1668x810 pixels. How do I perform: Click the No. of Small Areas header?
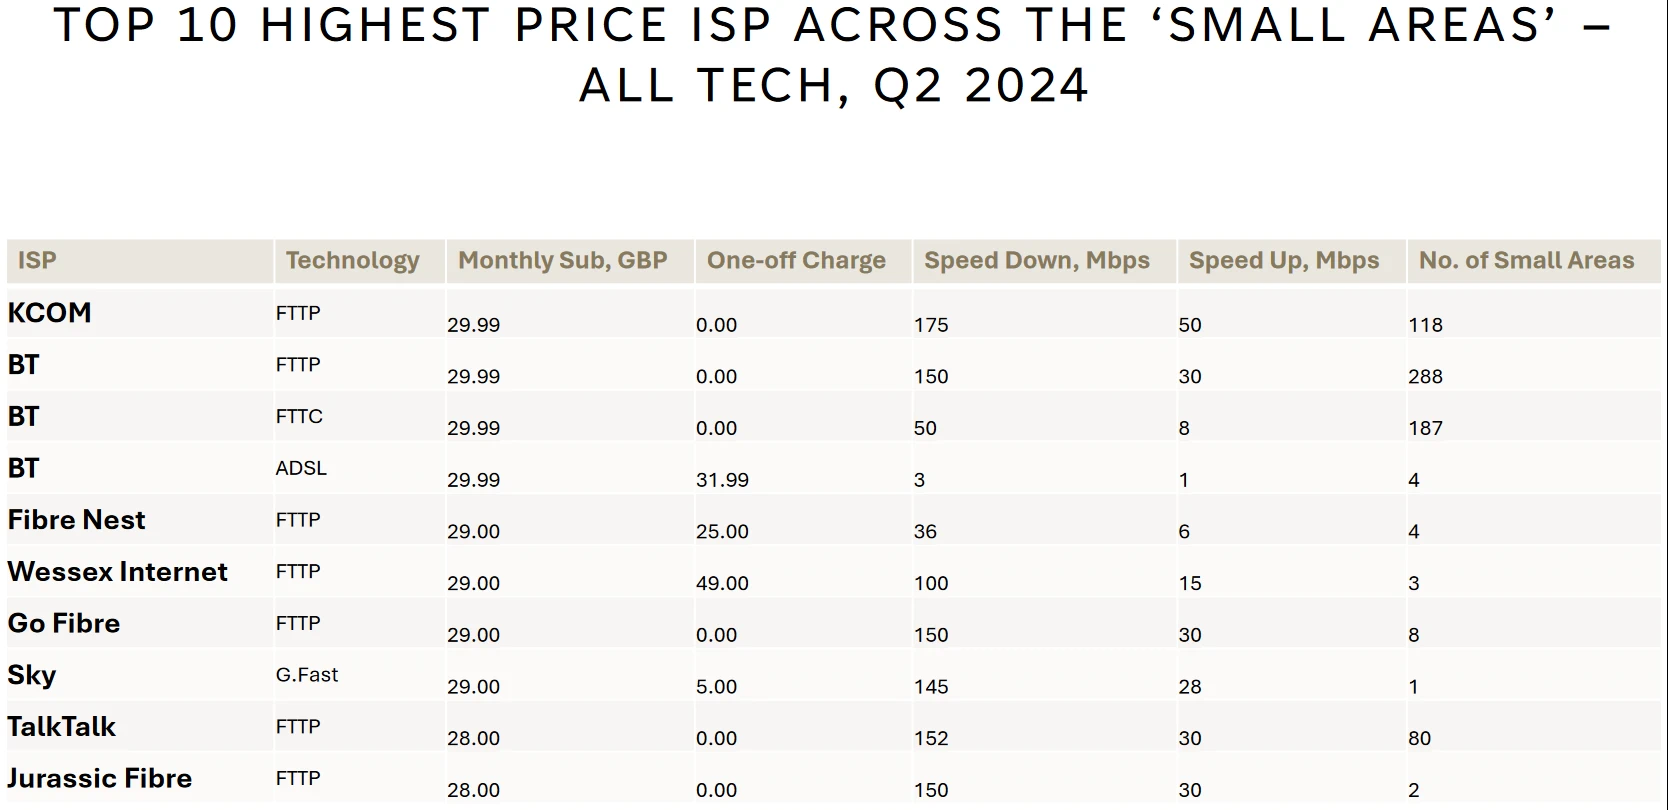coord(1526,261)
